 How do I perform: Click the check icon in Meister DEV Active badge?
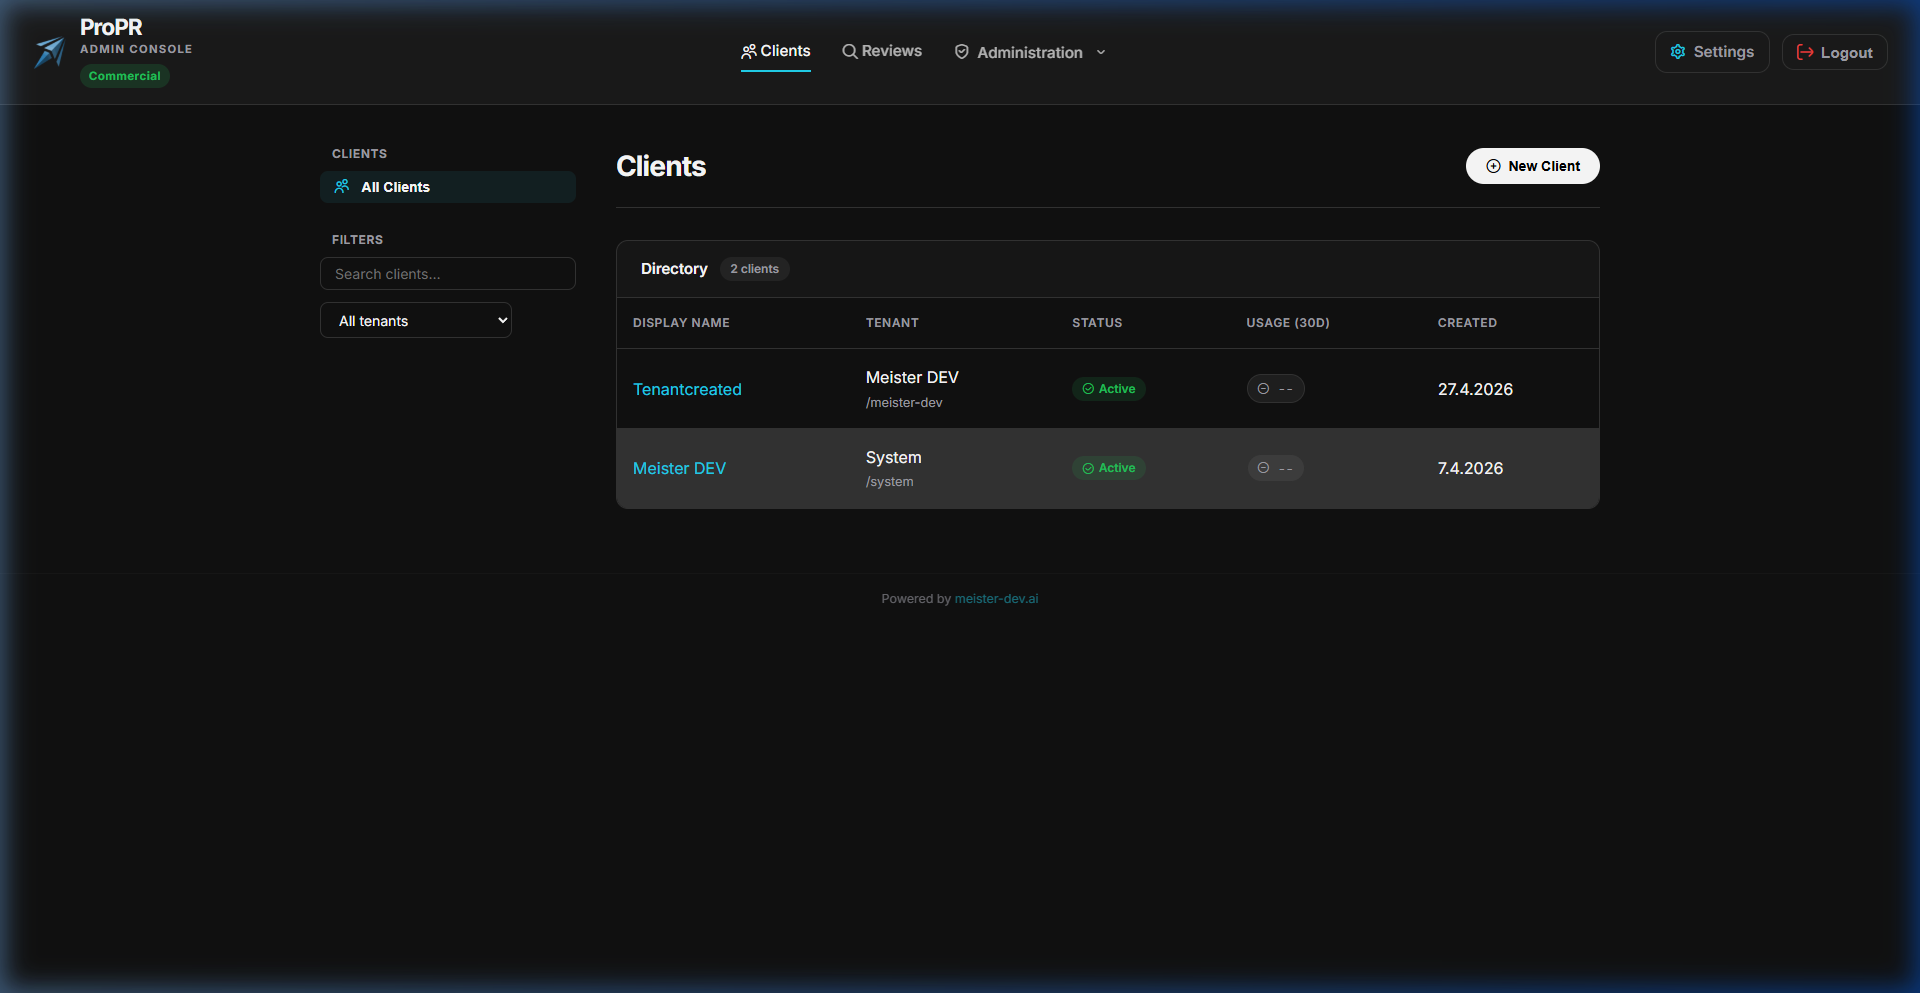click(x=1088, y=468)
